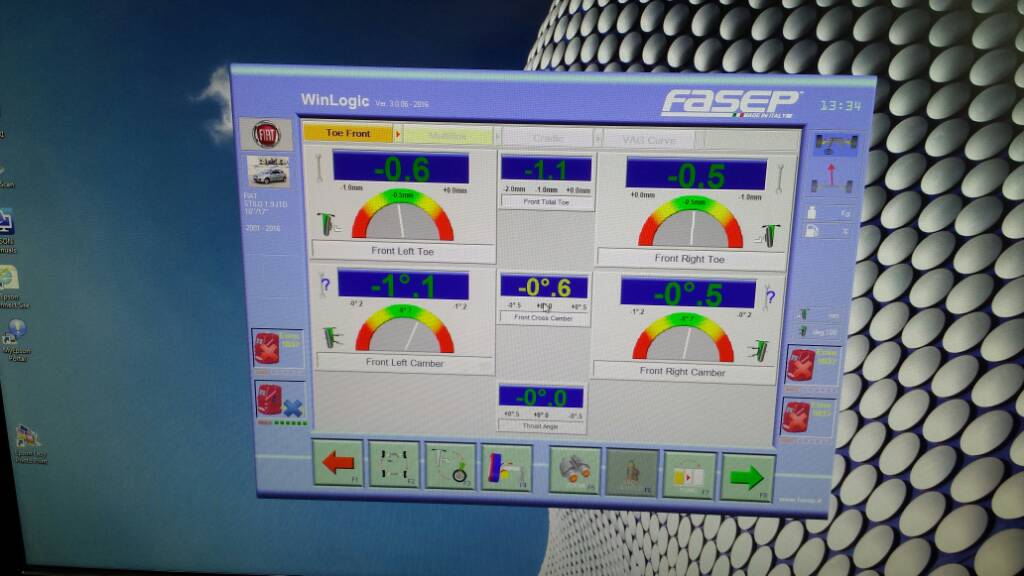Click the Front Left Camber label

[x=404, y=363]
